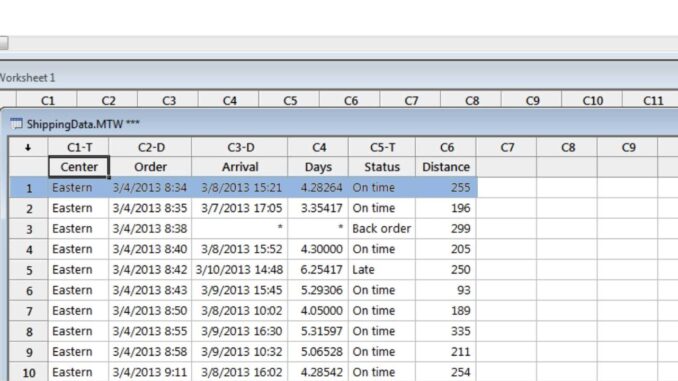Select the C5-T column header

point(382,147)
